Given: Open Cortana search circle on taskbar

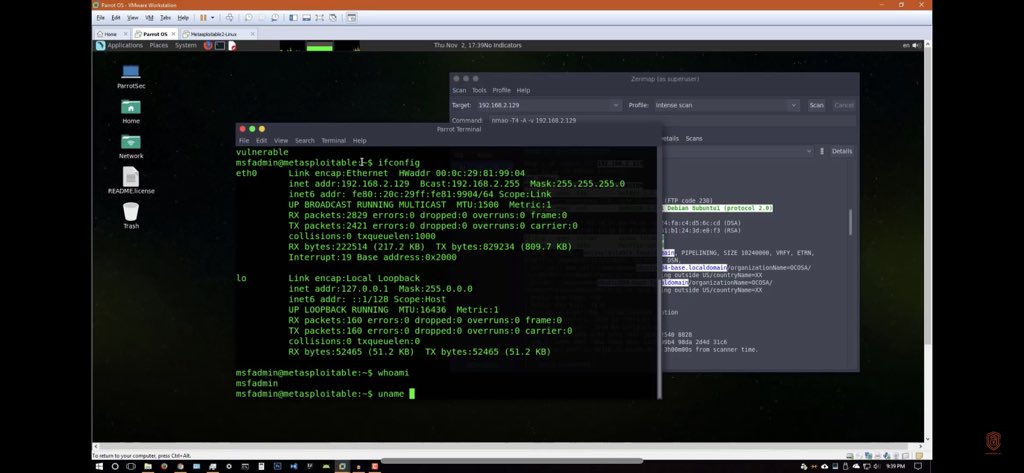Looking at the screenshot, I should [x=115, y=466].
